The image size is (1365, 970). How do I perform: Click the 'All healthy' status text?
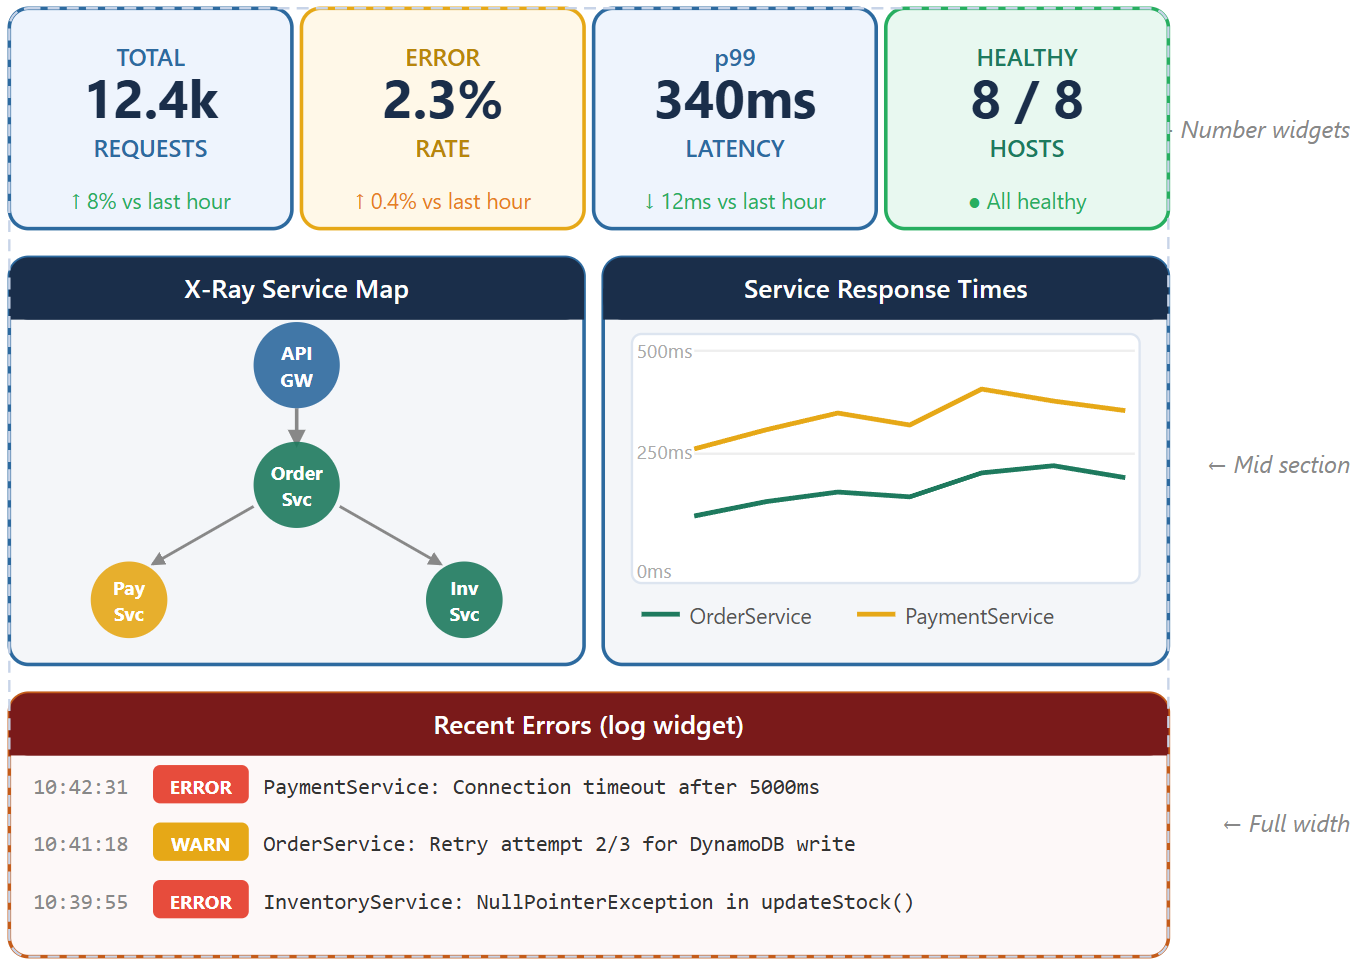coord(1027,202)
